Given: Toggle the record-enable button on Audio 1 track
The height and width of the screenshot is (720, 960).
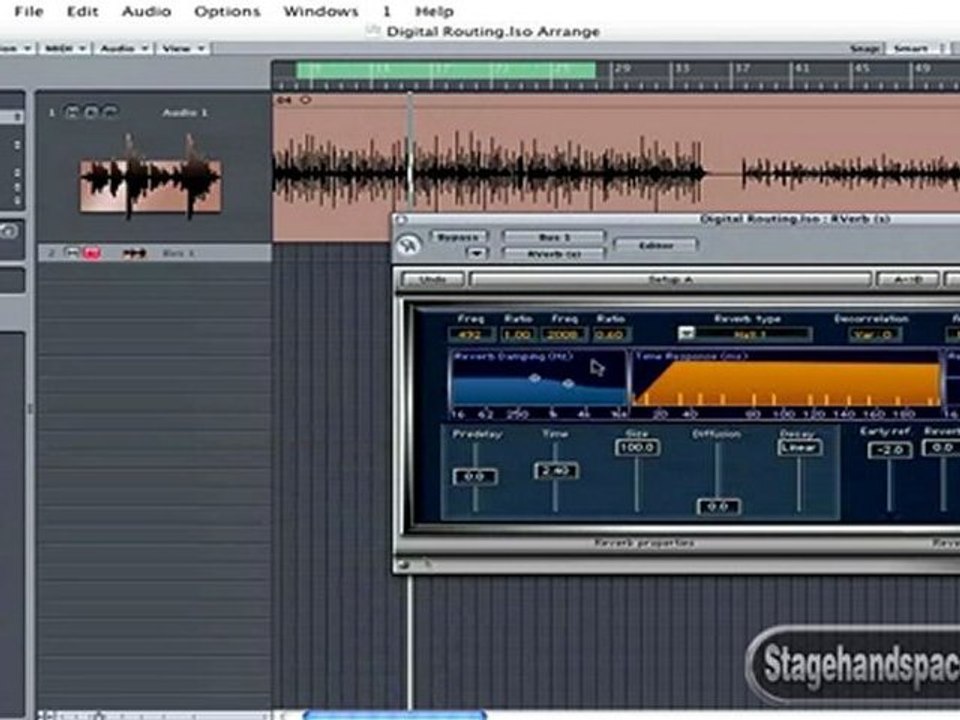Looking at the screenshot, I should 91,112.
